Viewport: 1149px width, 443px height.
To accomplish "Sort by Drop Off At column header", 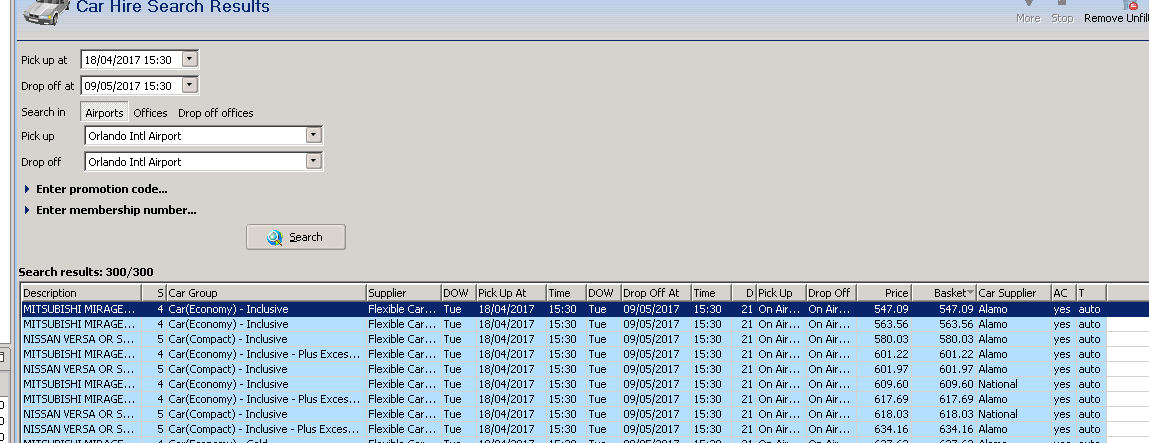I will 656,293.
